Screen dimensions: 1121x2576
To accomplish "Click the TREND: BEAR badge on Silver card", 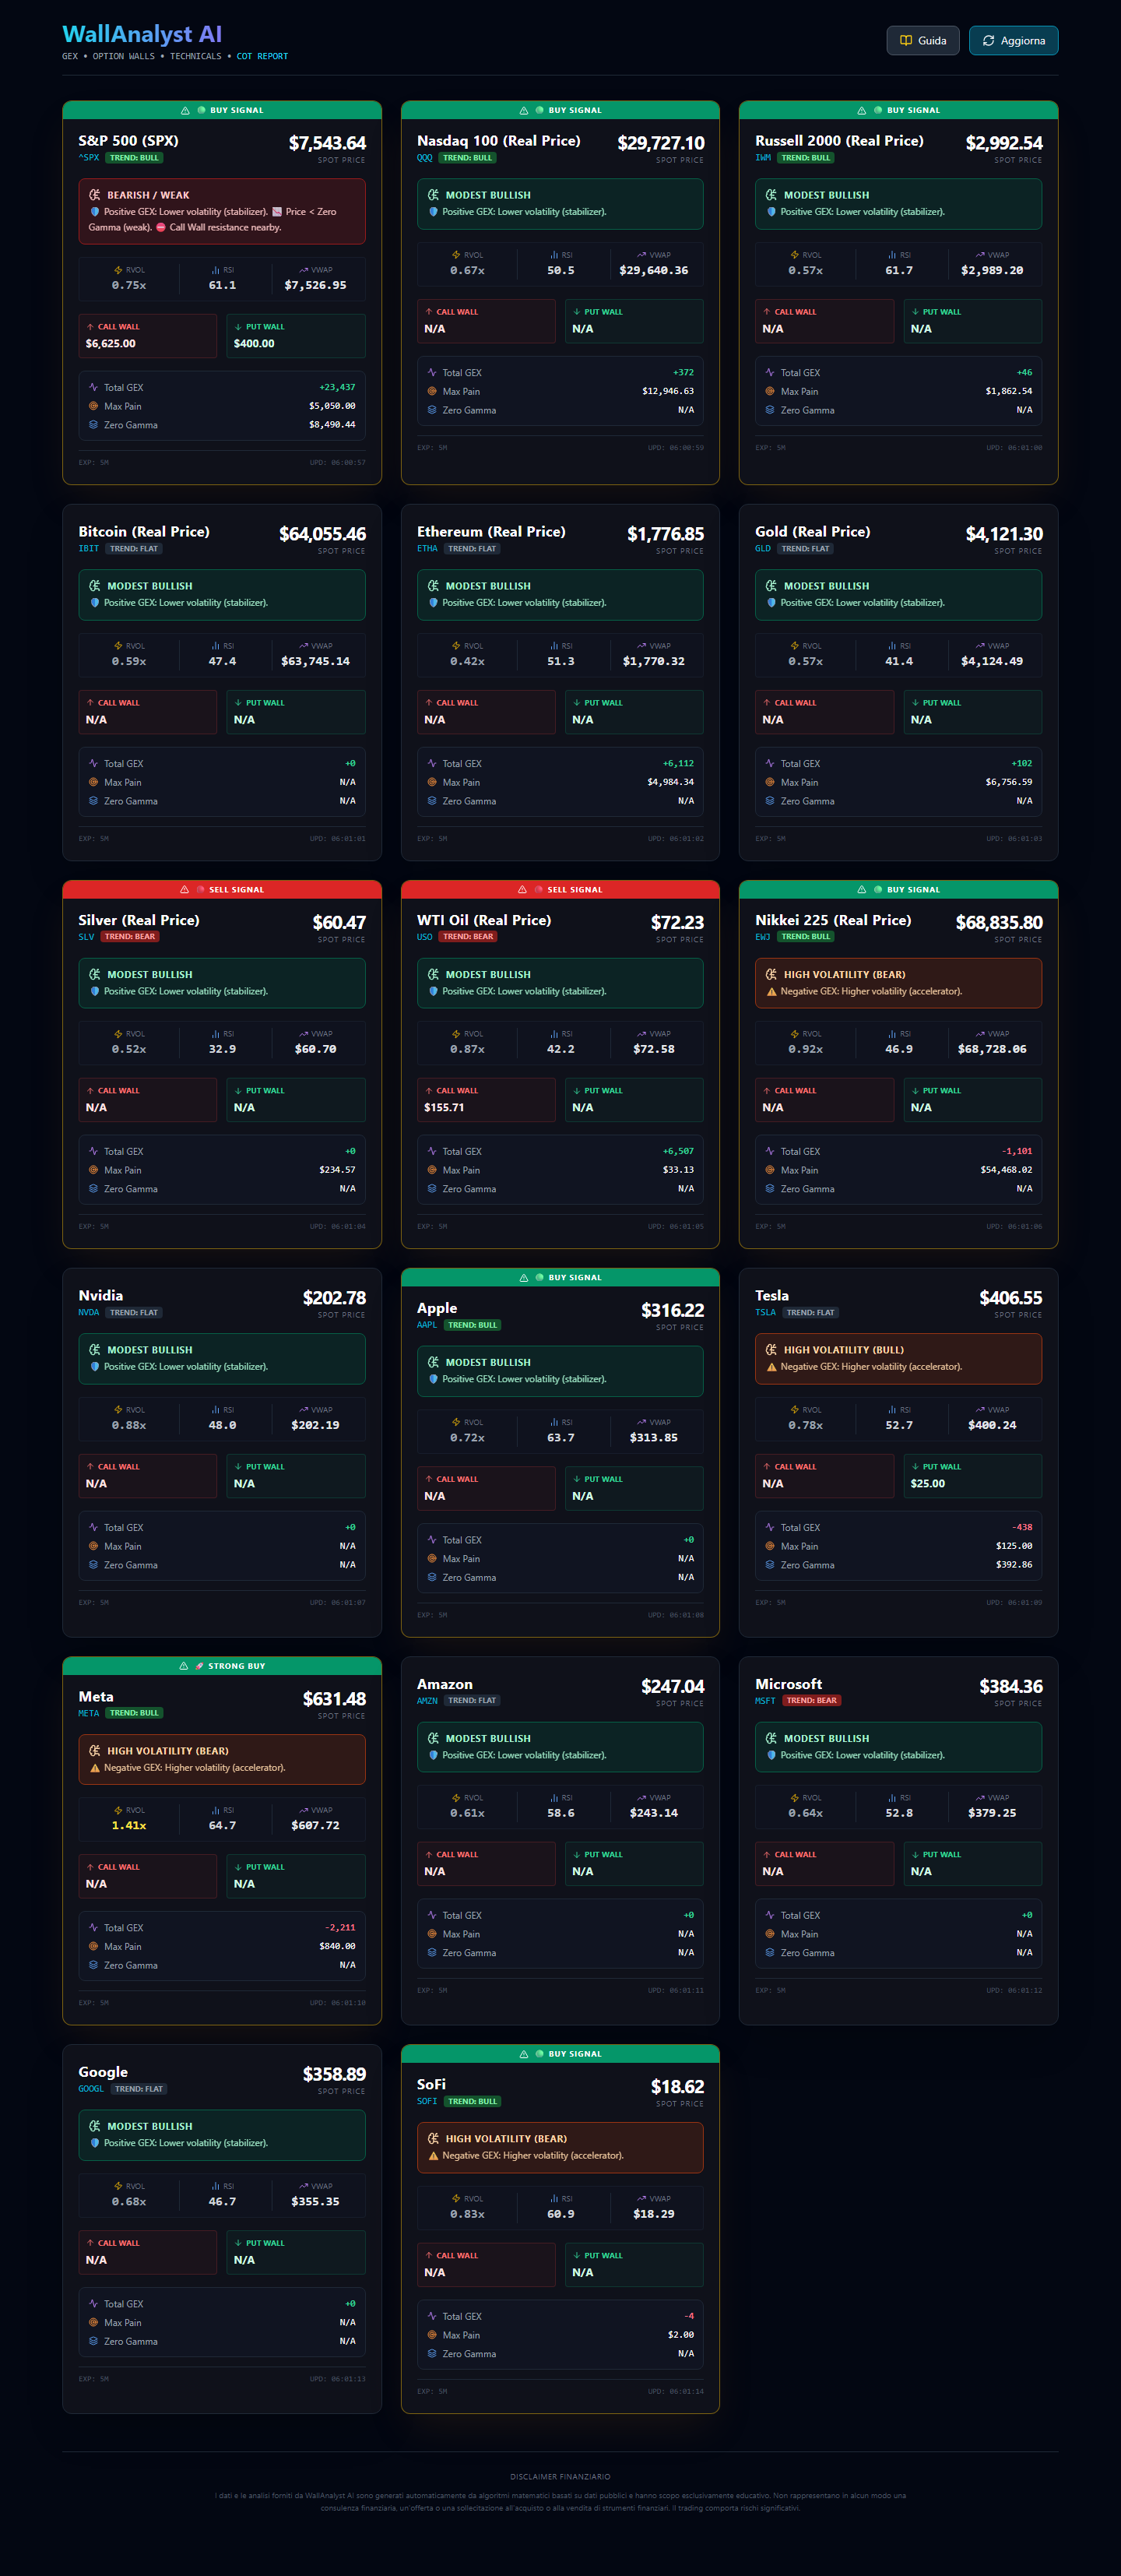I will 130,937.
